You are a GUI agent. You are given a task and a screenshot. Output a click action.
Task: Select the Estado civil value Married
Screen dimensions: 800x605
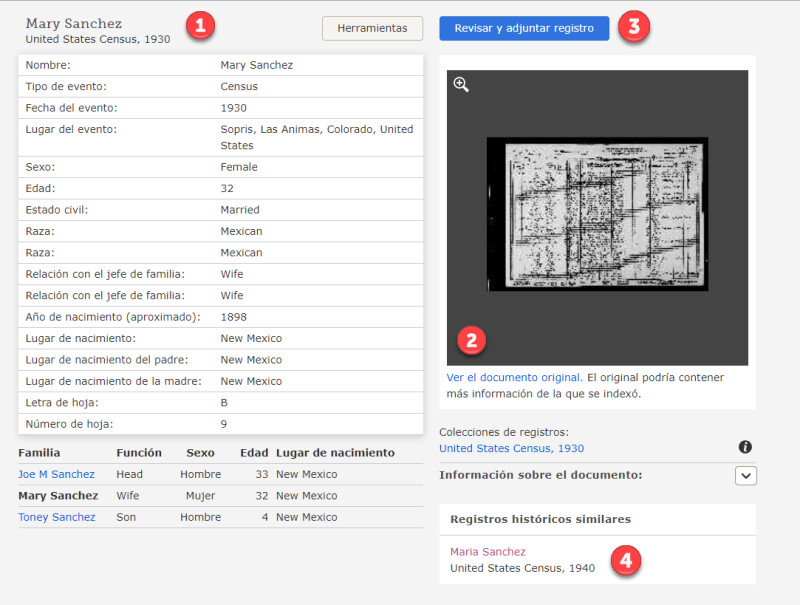pos(240,210)
